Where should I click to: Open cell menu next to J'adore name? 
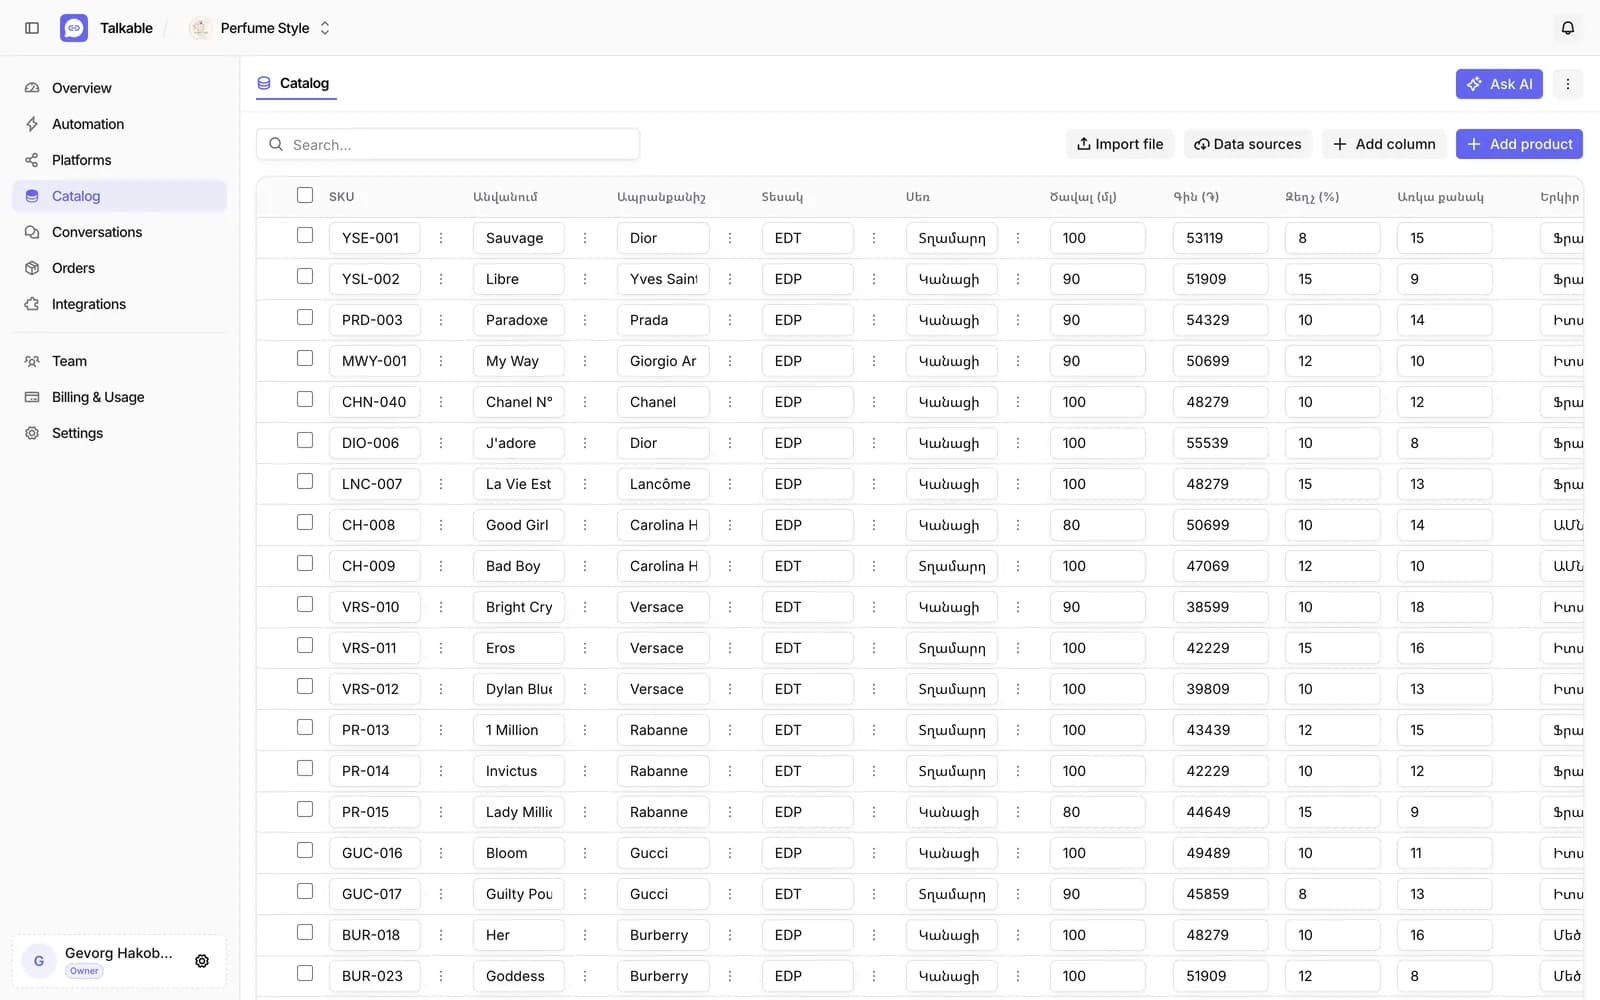click(585, 443)
